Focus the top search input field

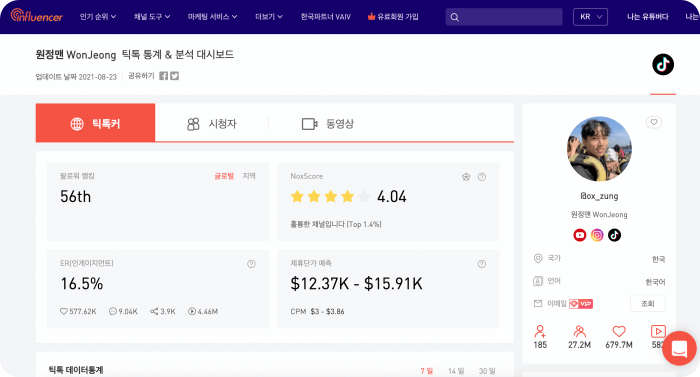pos(504,17)
